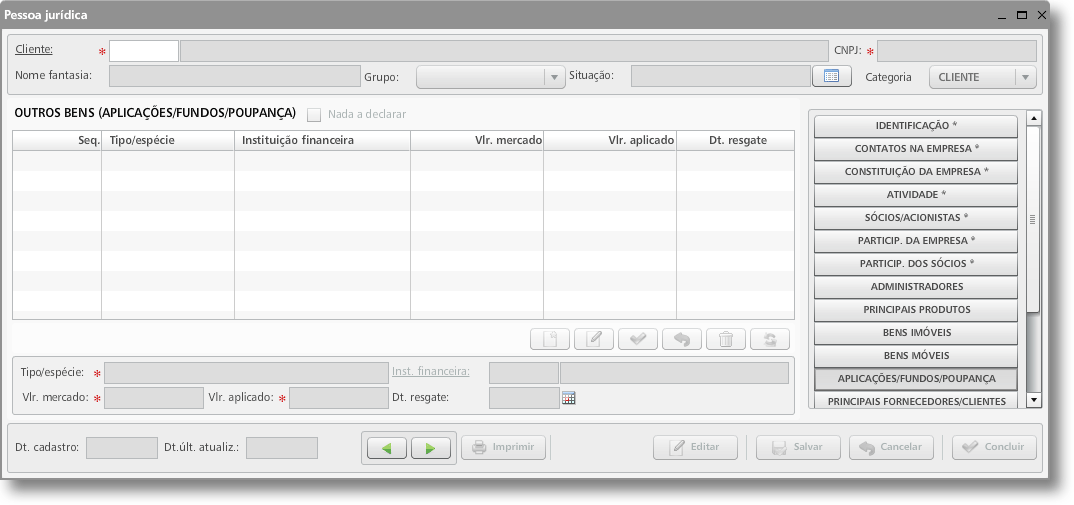This screenshot has width=1074, height=505.
Task: Click the confirm checkmark icon below the table
Action: click(638, 339)
